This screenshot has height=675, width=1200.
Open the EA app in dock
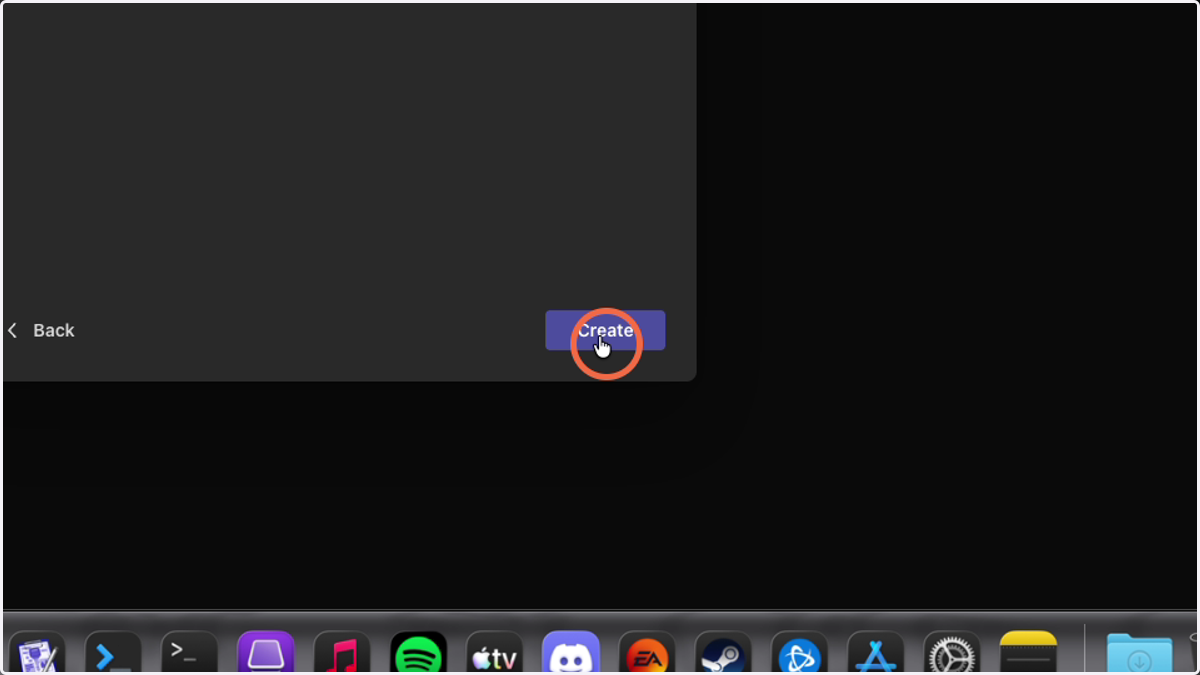[x=647, y=653]
